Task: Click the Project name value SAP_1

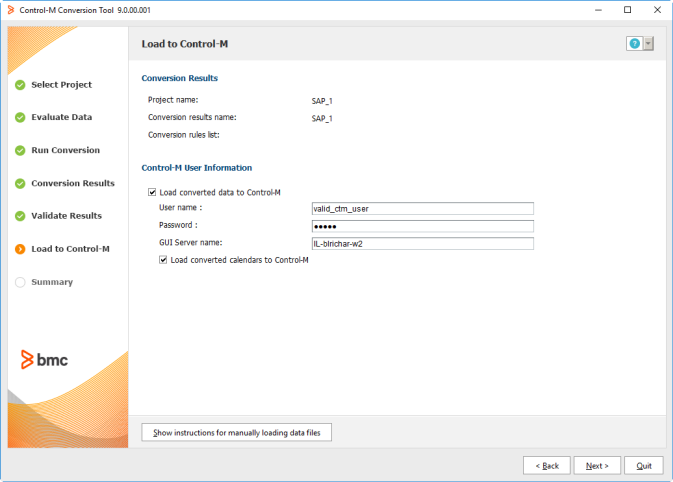Action: (x=322, y=101)
